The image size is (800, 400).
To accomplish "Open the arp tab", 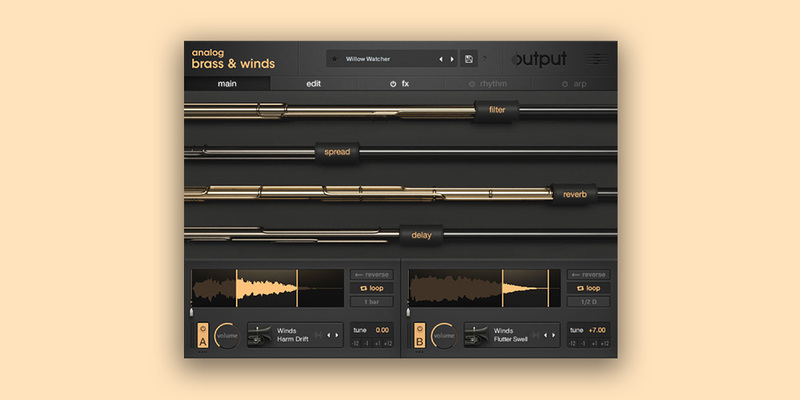I will click(574, 84).
